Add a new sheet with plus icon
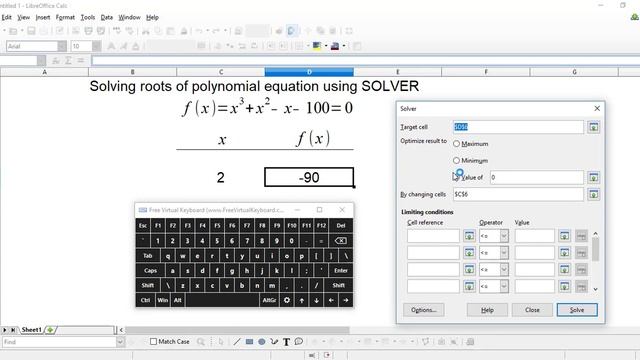640x360 pixels. [50, 330]
